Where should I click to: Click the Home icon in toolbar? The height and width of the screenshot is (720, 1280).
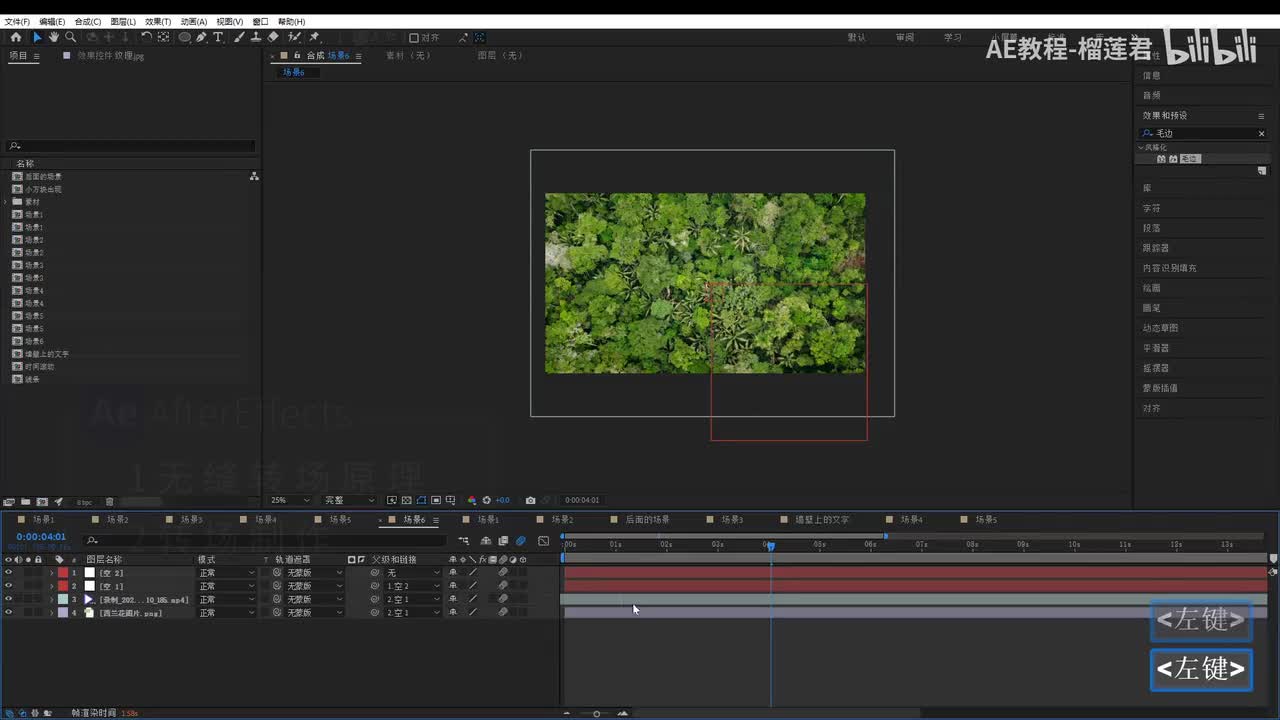click(x=15, y=37)
